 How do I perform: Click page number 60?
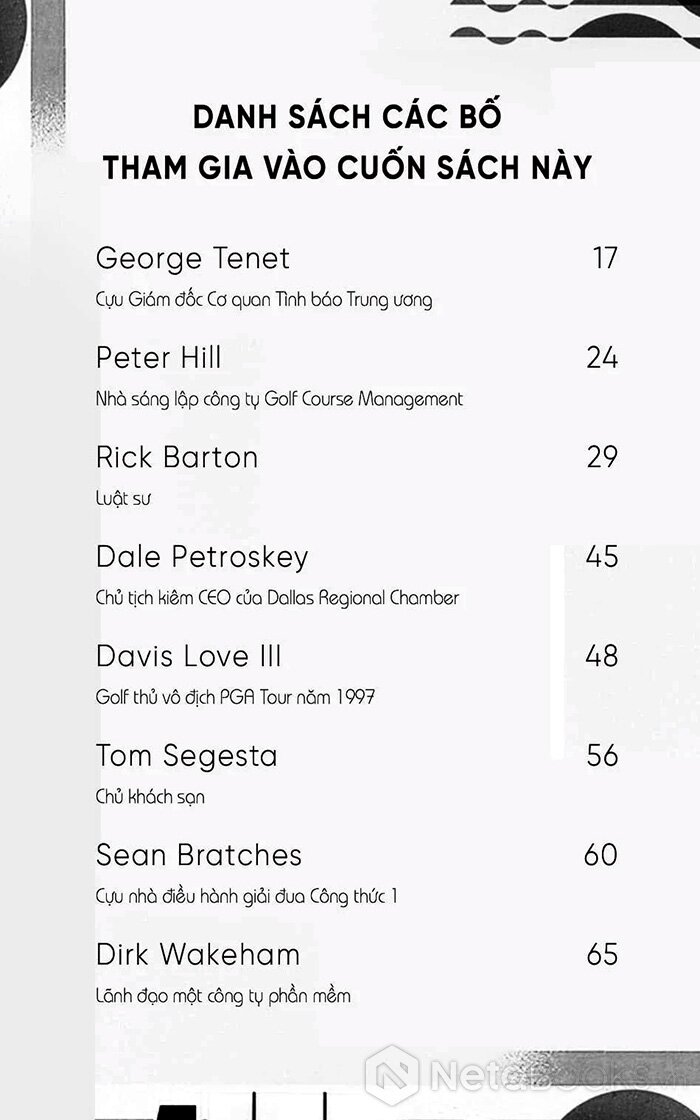point(601,855)
